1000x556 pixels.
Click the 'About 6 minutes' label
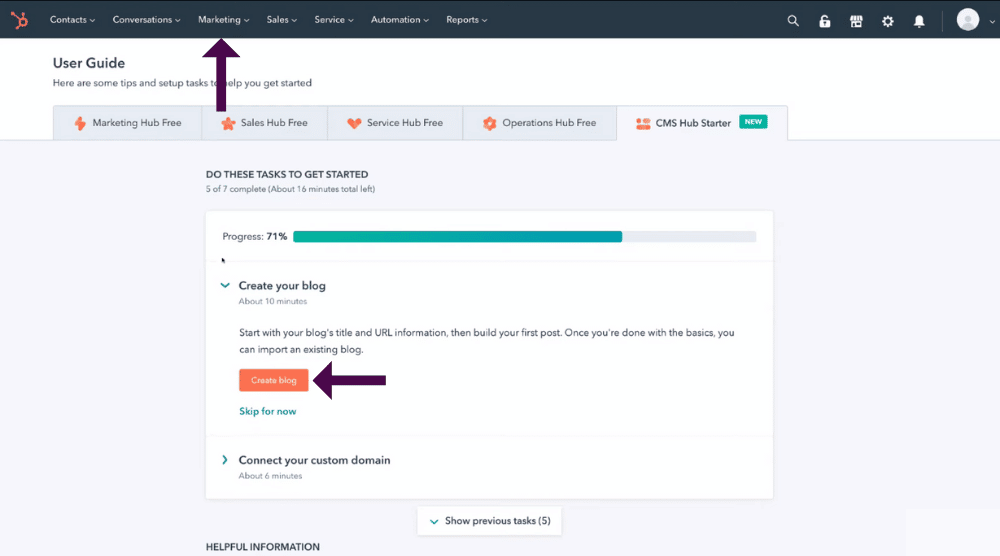coord(270,476)
